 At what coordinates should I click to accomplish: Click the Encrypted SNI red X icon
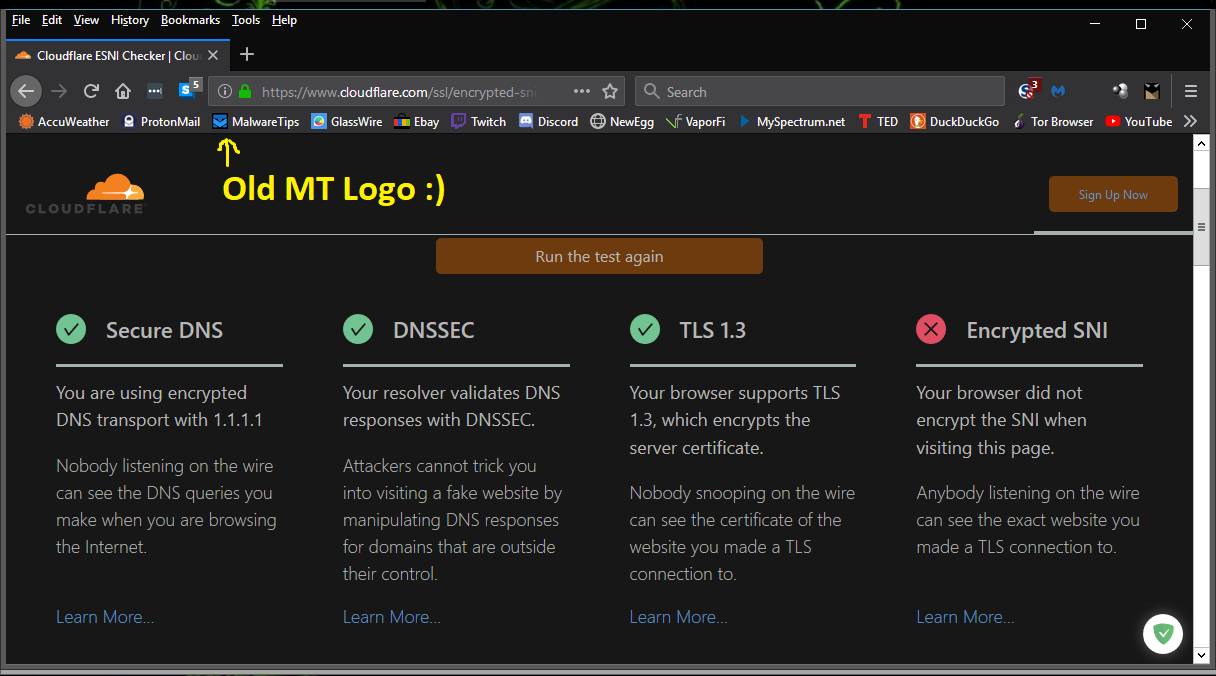(931, 329)
